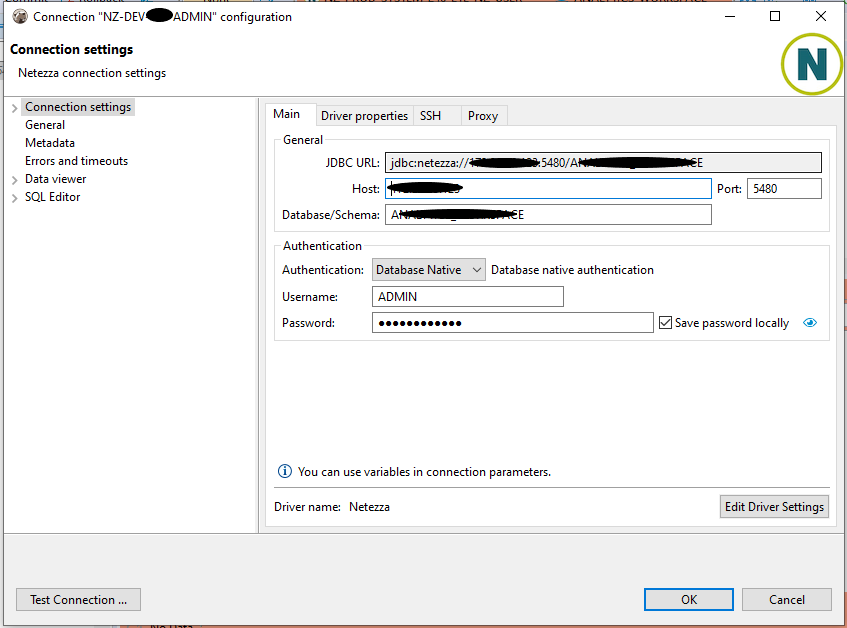The height and width of the screenshot is (628, 847).
Task: Click the DBeaver icon in the title bar
Action: [x=20, y=15]
